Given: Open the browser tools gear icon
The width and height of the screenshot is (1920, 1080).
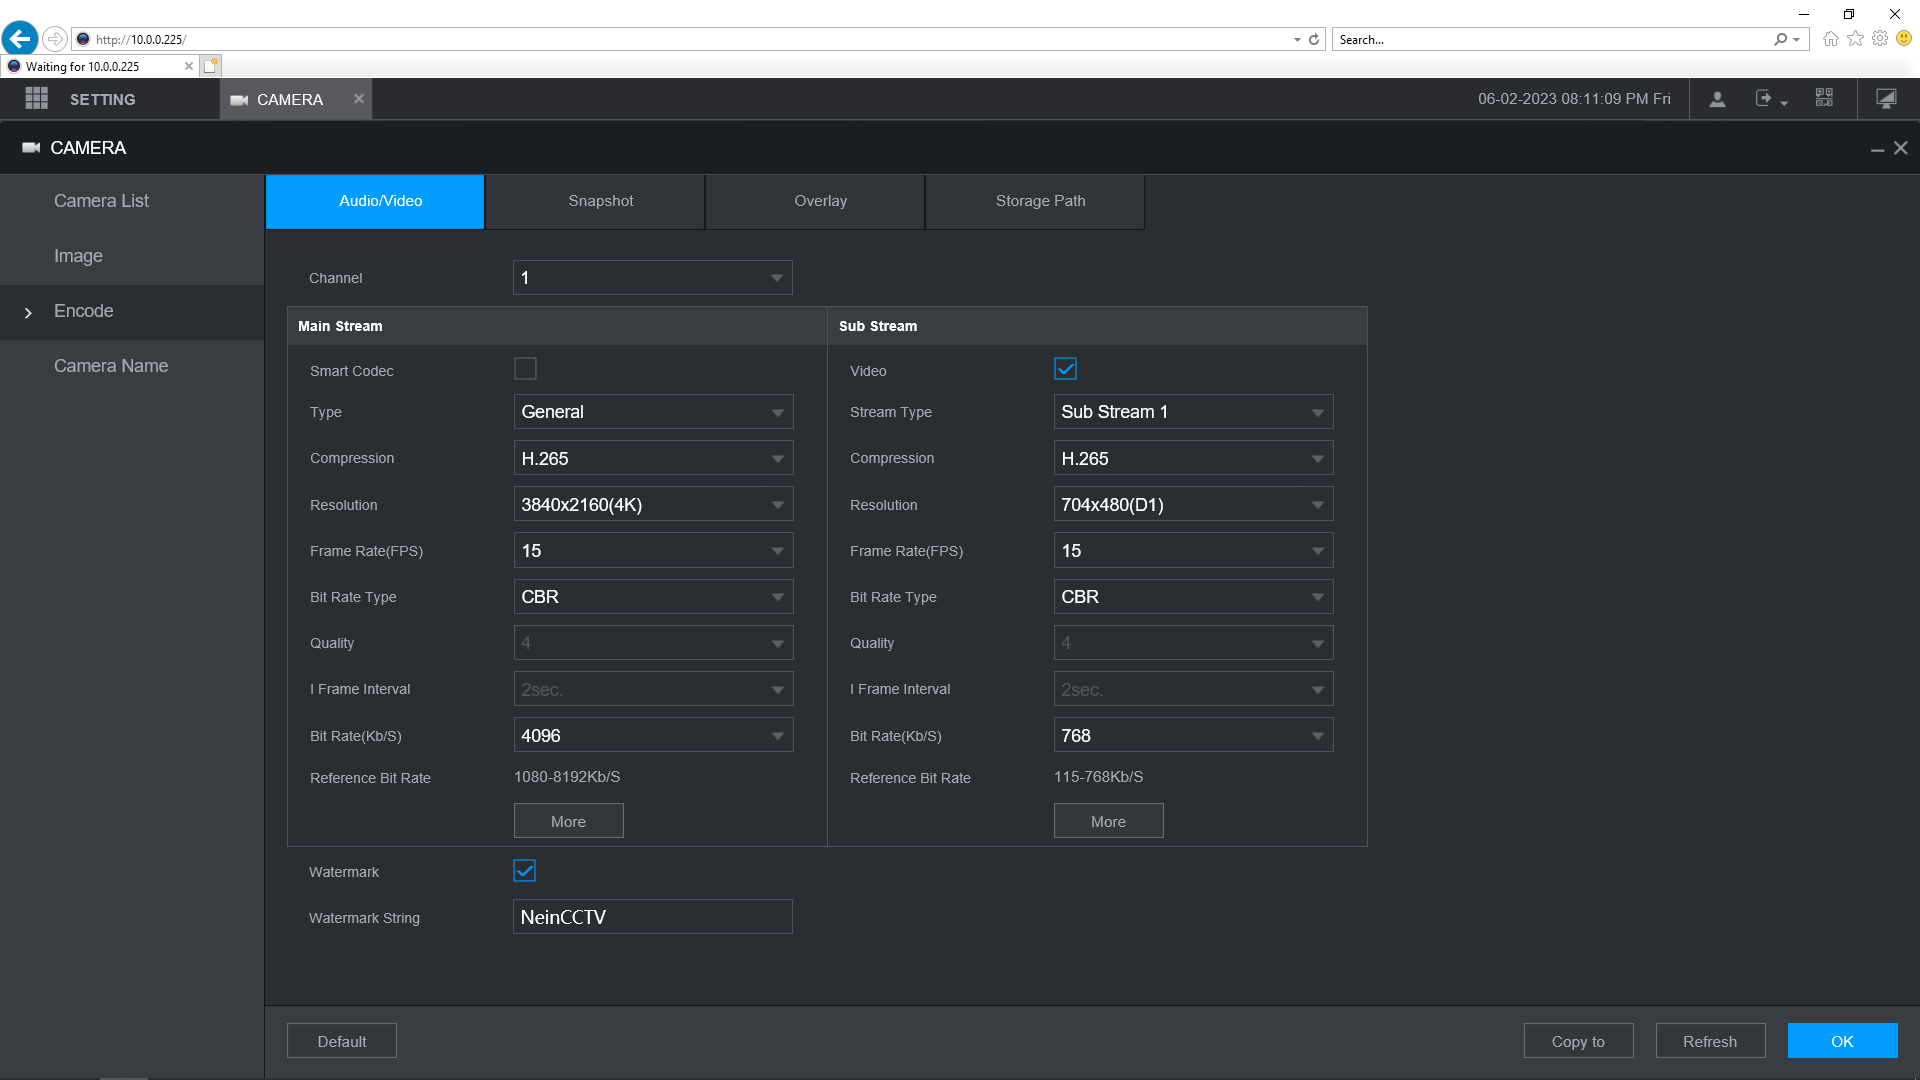Looking at the screenshot, I should point(1880,38).
